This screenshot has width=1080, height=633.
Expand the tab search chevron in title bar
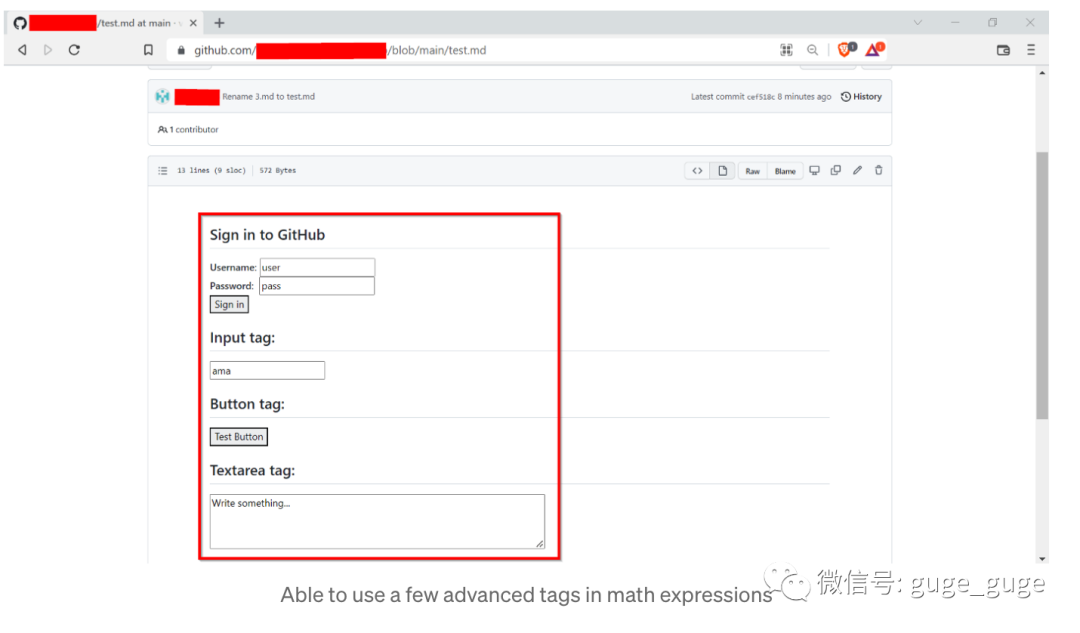pos(917,23)
